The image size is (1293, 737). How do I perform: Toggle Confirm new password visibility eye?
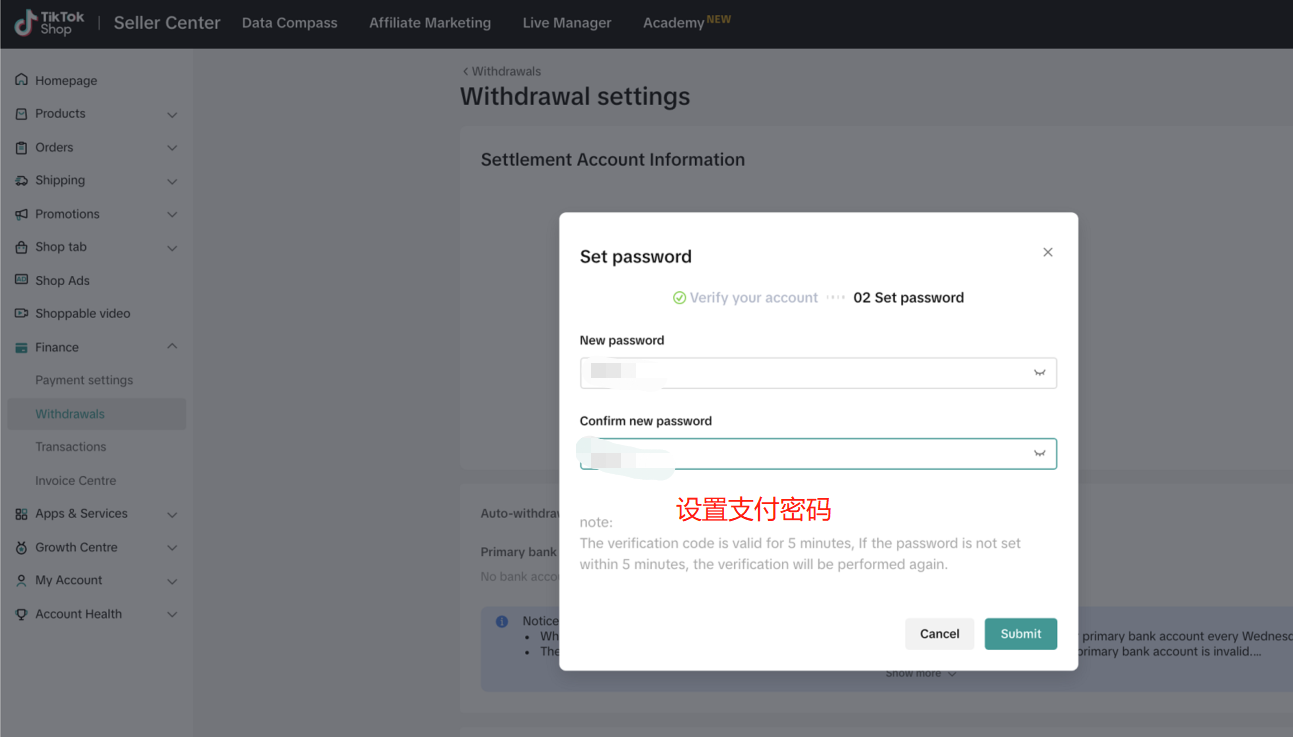(x=1039, y=454)
